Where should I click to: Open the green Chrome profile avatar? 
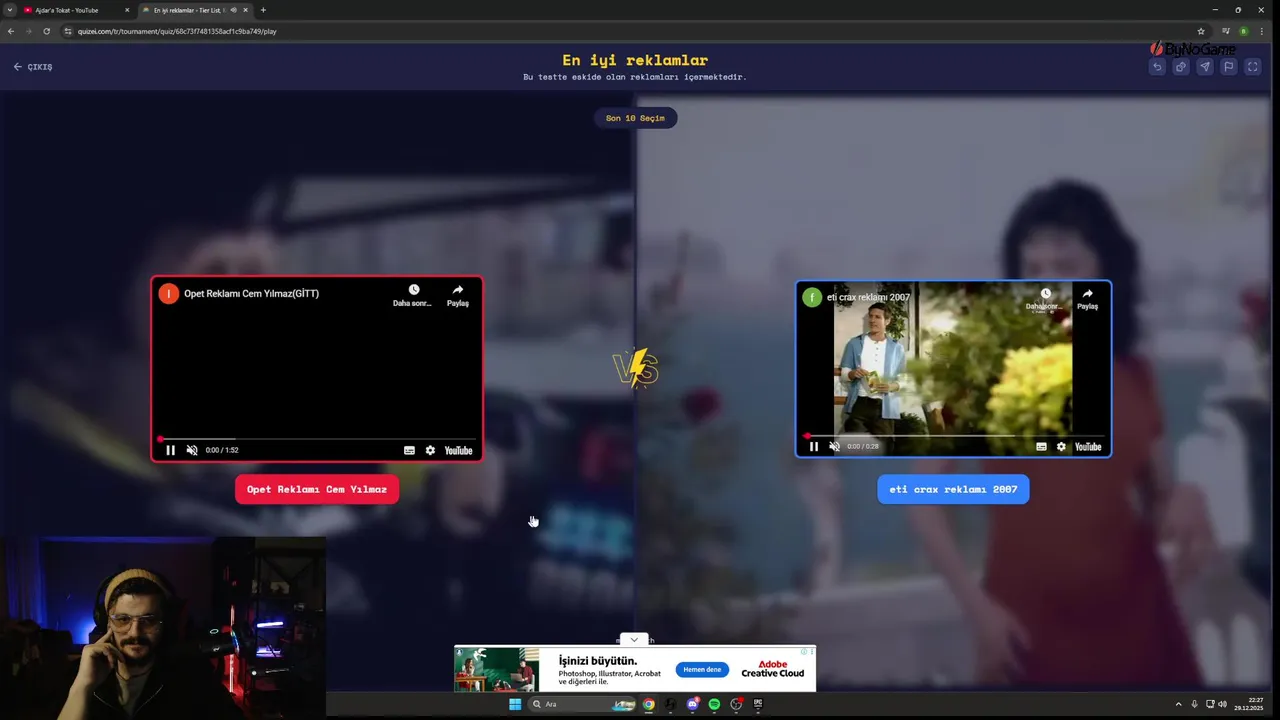point(1243,31)
